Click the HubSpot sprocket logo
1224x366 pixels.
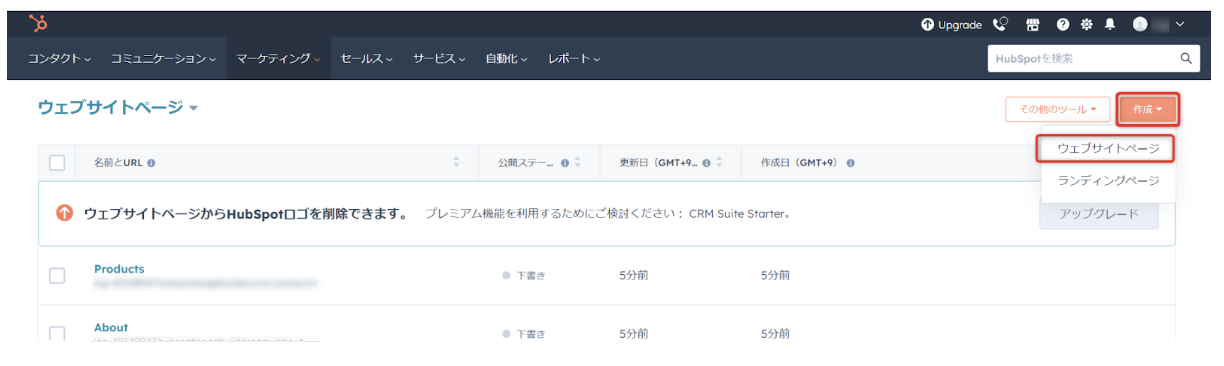tap(38, 23)
